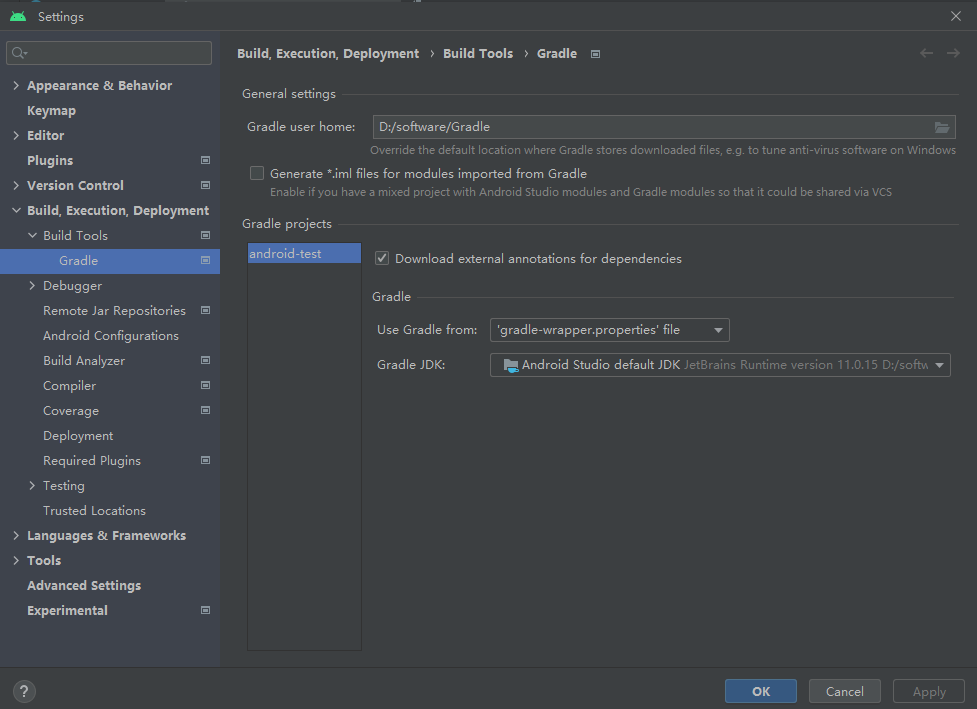Screen dimensions: 977x709
Task: Expand the Tools section
Action: point(16,560)
